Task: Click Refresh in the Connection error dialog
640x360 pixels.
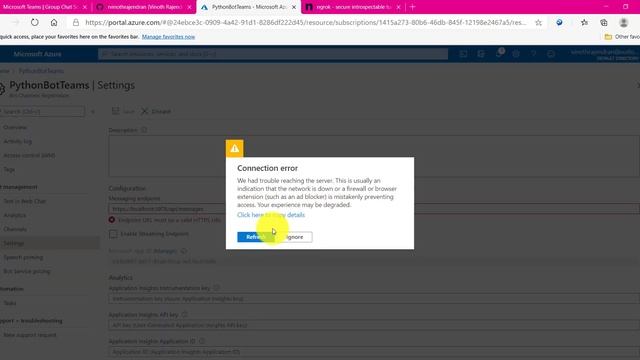Action: click(256, 237)
